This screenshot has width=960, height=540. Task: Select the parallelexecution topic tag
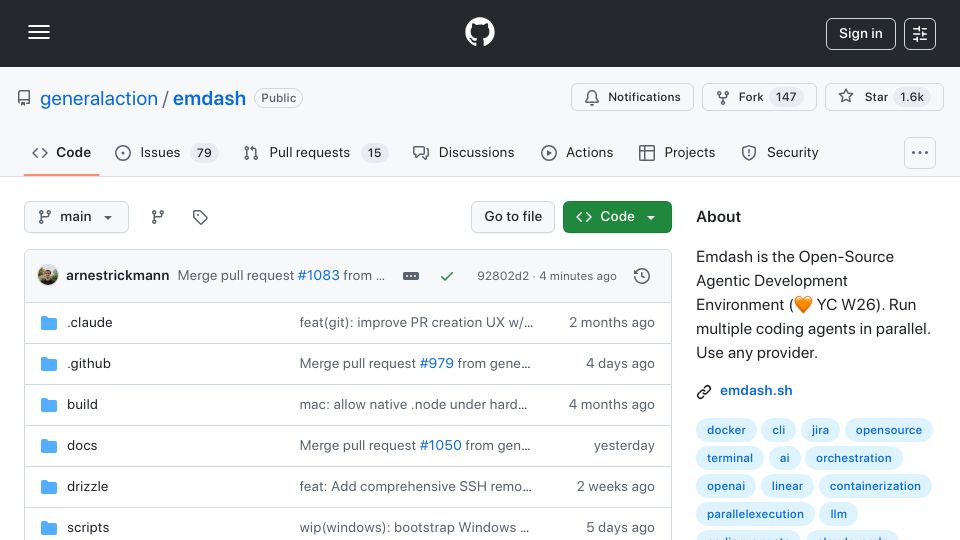[755, 515]
